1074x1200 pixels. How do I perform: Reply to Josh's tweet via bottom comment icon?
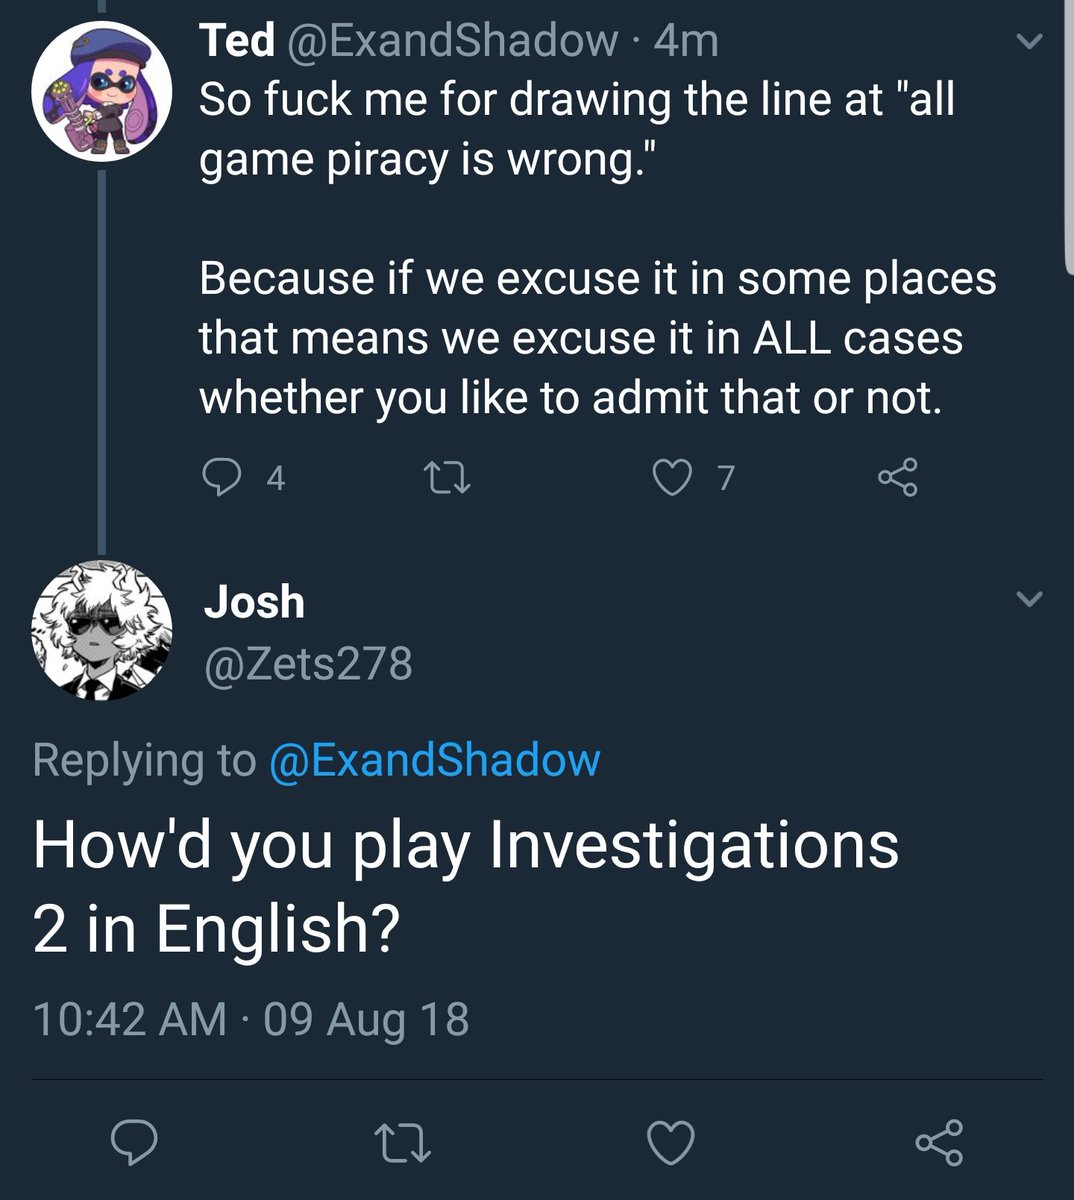(x=133, y=1141)
